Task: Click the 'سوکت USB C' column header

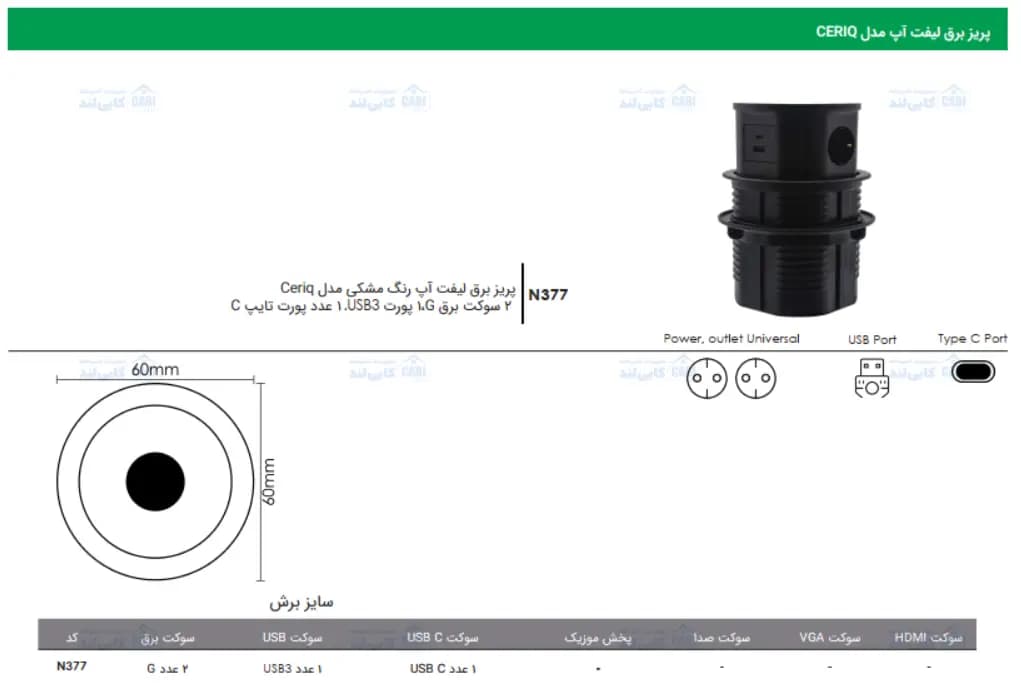Action: point(443,637)
